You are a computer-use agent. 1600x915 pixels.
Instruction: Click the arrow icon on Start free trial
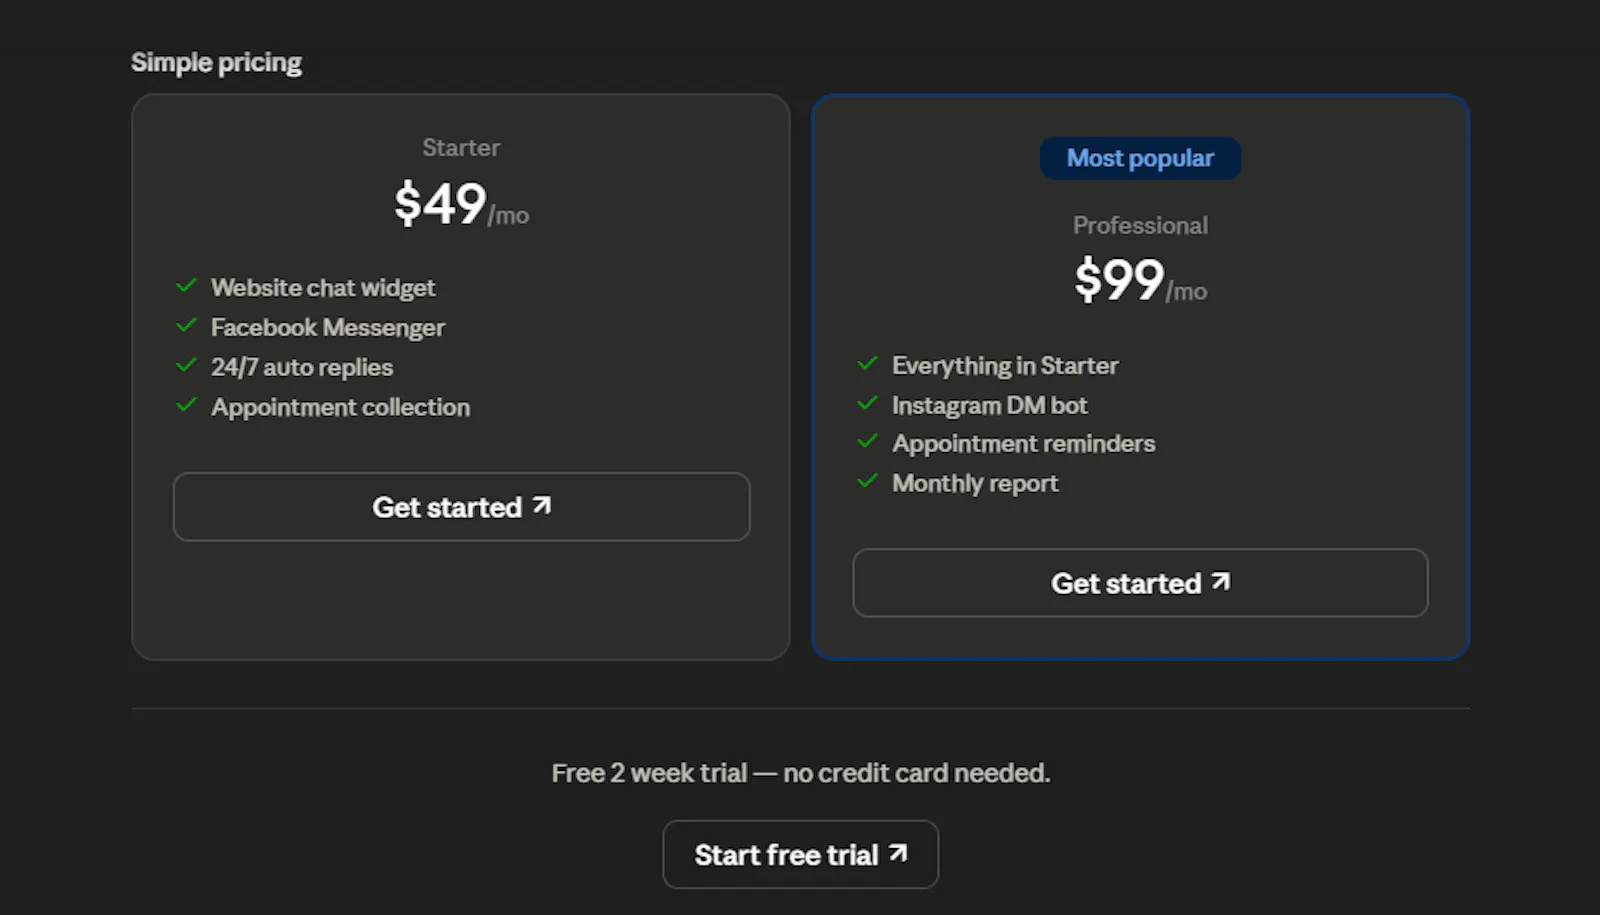pyautogui.click(x=898, y=853)
